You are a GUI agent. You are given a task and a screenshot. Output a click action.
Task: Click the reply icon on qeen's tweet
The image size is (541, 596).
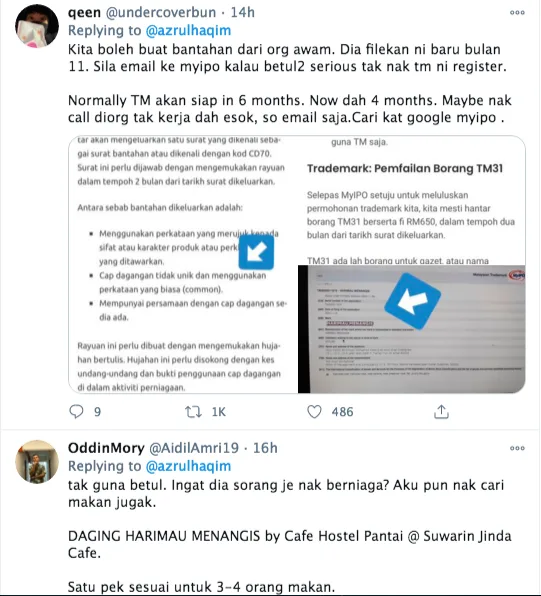click(76, 411)
